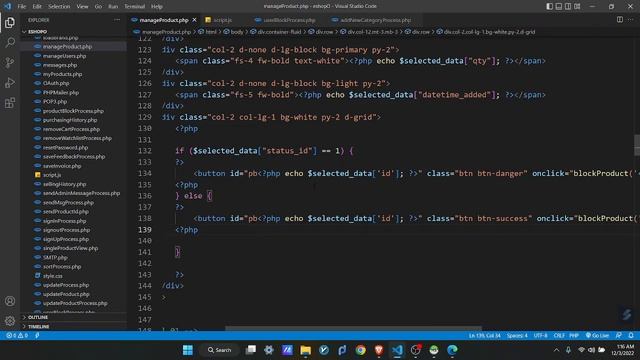Open the Search view in activity bar
The height and width of the screenshot is (360, 640).
(10, 42)
